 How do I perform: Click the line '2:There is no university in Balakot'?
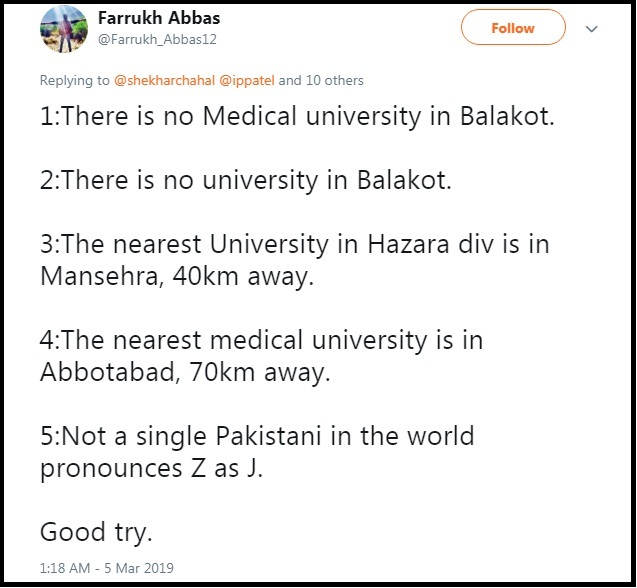(x=246, y=180)
